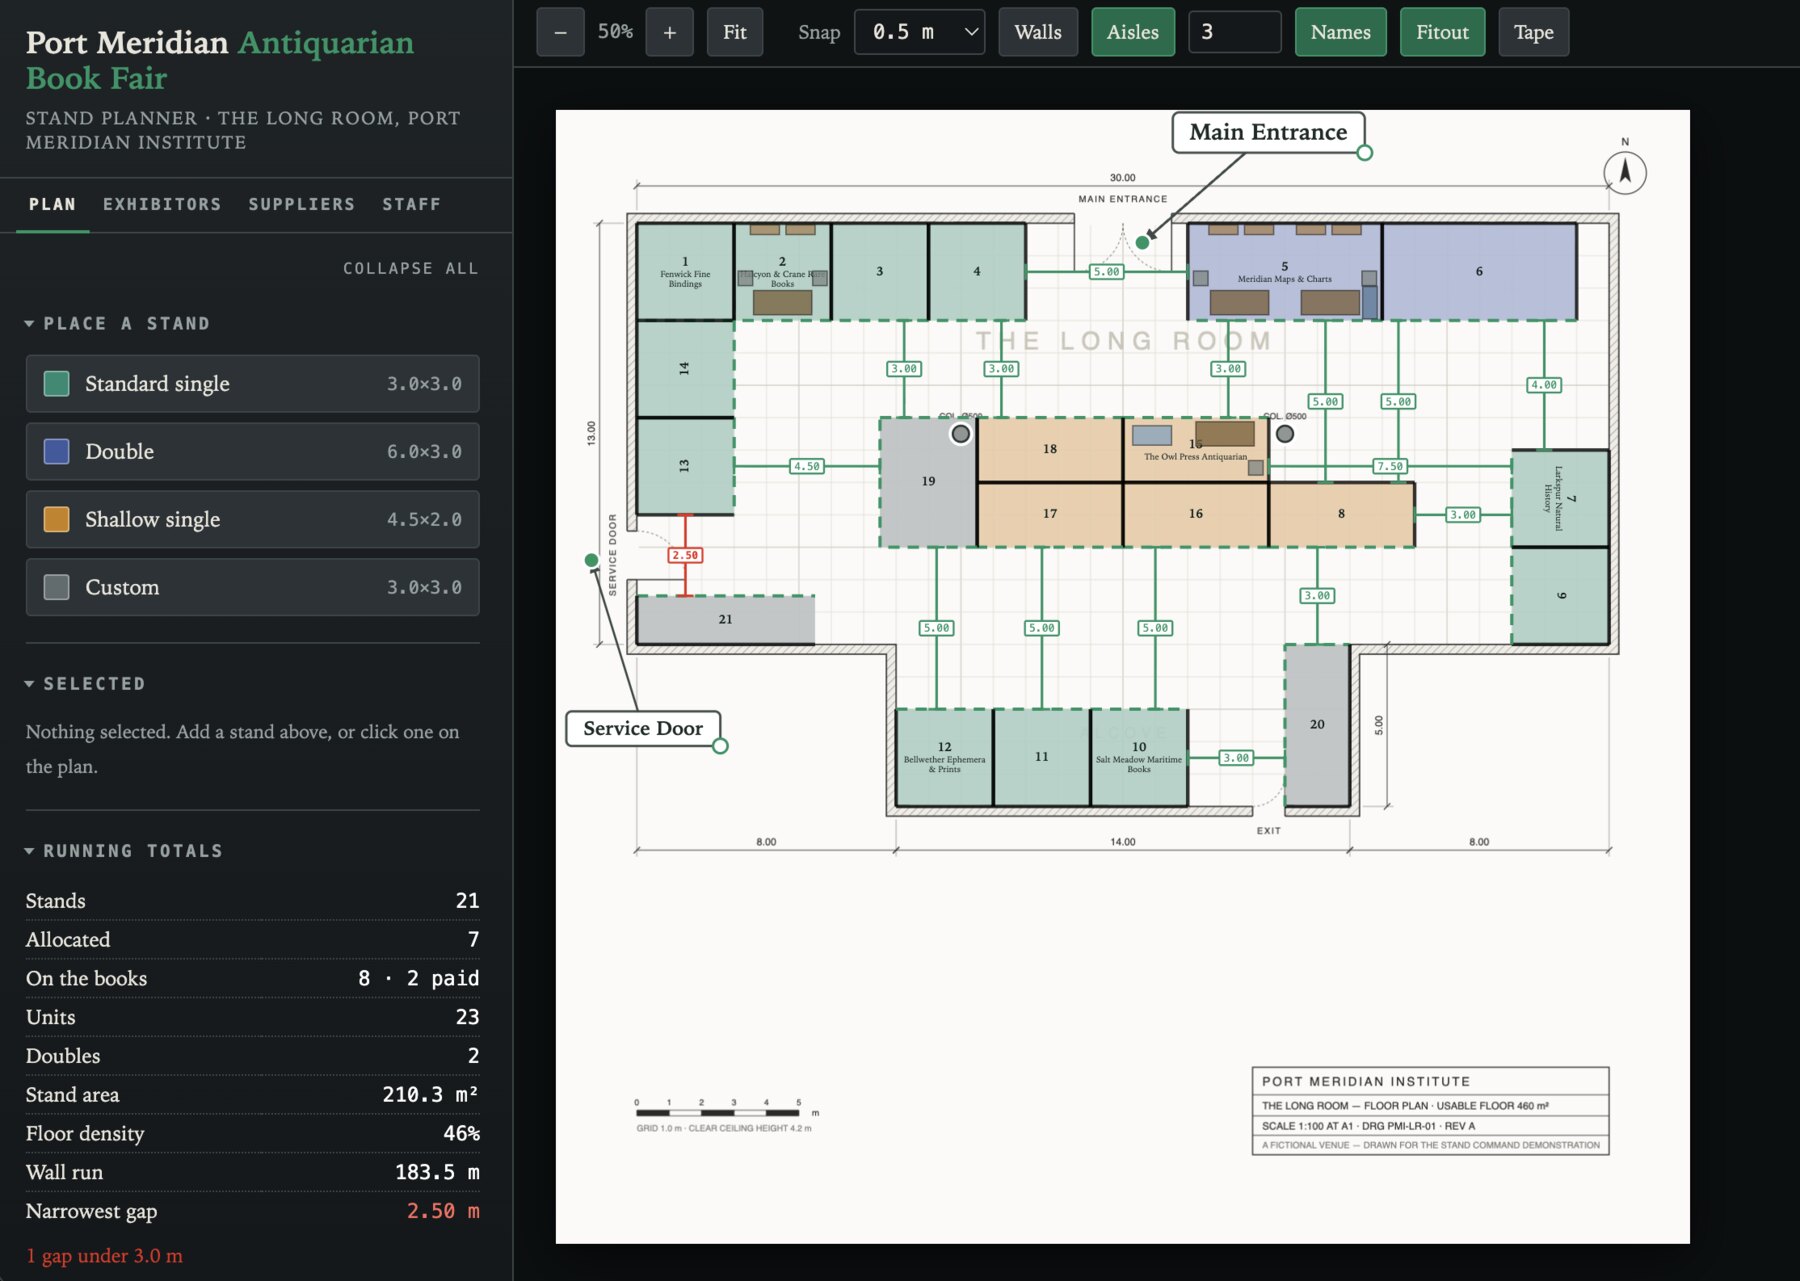Select grey stand 19

(x=928, y=482)
